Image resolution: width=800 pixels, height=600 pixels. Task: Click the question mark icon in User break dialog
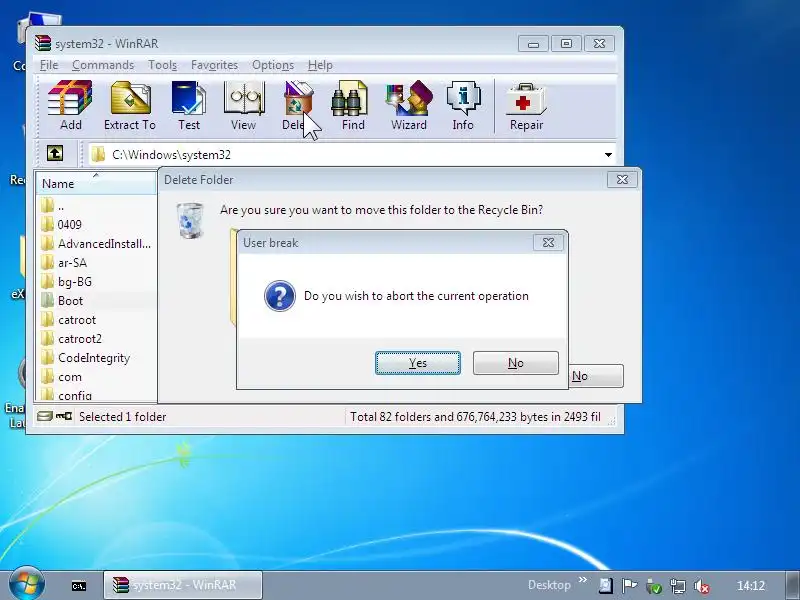(280, 296)
